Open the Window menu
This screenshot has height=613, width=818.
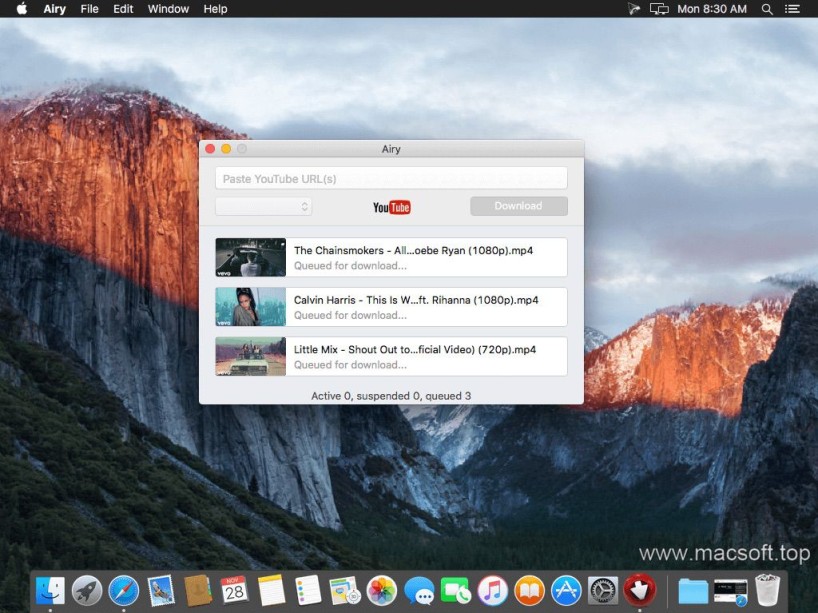click(168, 9)
